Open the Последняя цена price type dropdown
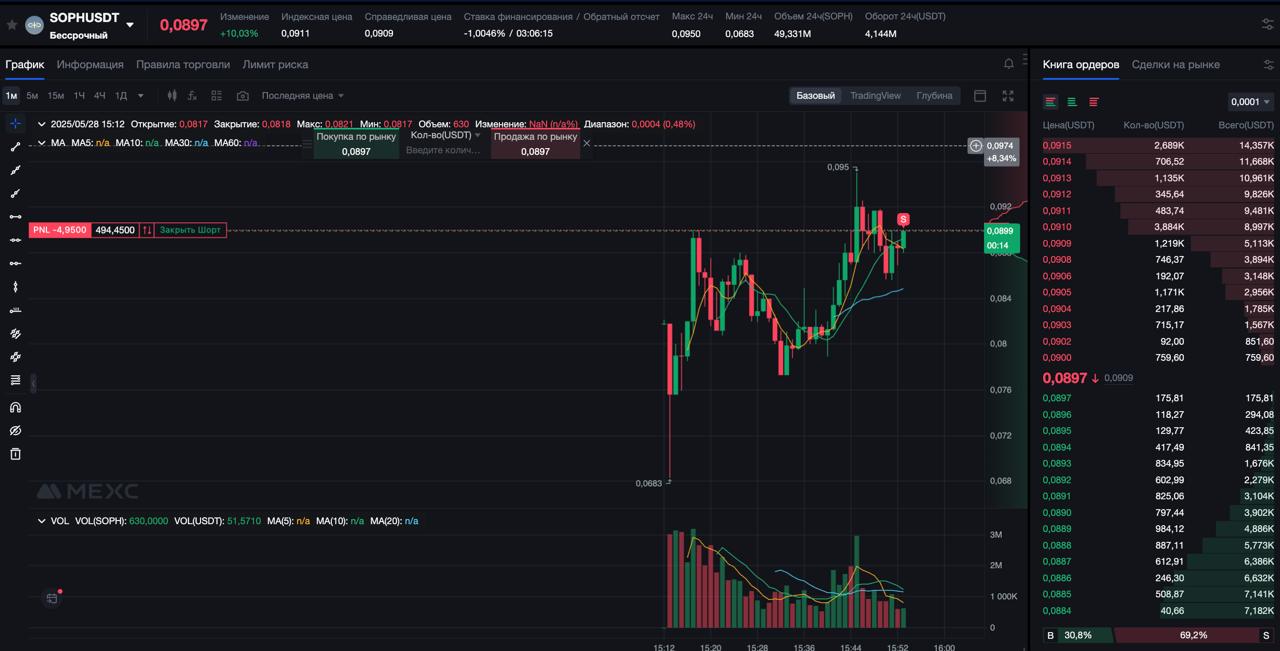1280x651 pixels. click(302, 96)
